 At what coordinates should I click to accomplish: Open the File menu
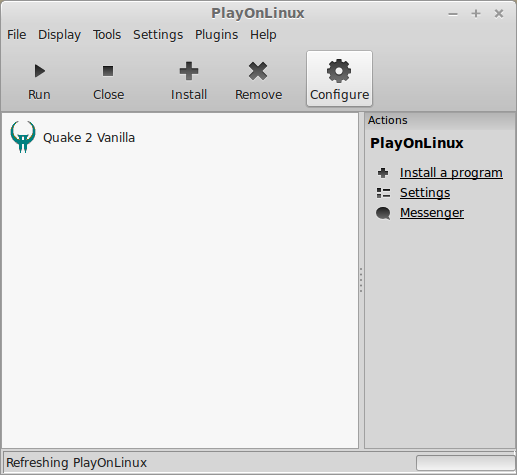click(x=17, y=35)
